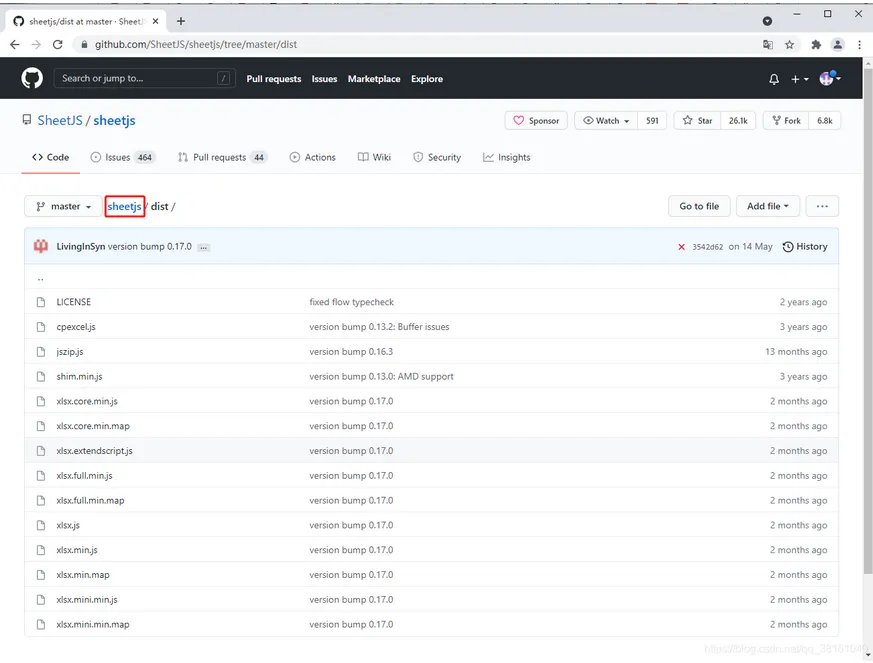The width and height of the screenshot is (873, 663).
Task: View the 26.1k stargazers count
Action: (x=738, y=120)
